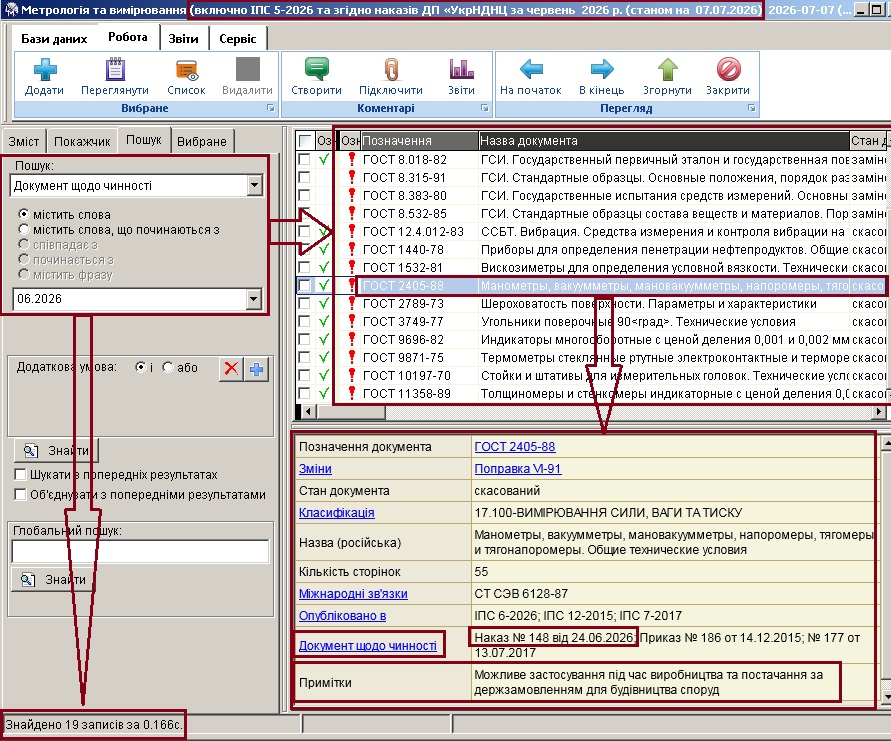The width and height of the screenshot is (891, 741).
Task: Click the Зміни link
Action: tap(315, 469)
